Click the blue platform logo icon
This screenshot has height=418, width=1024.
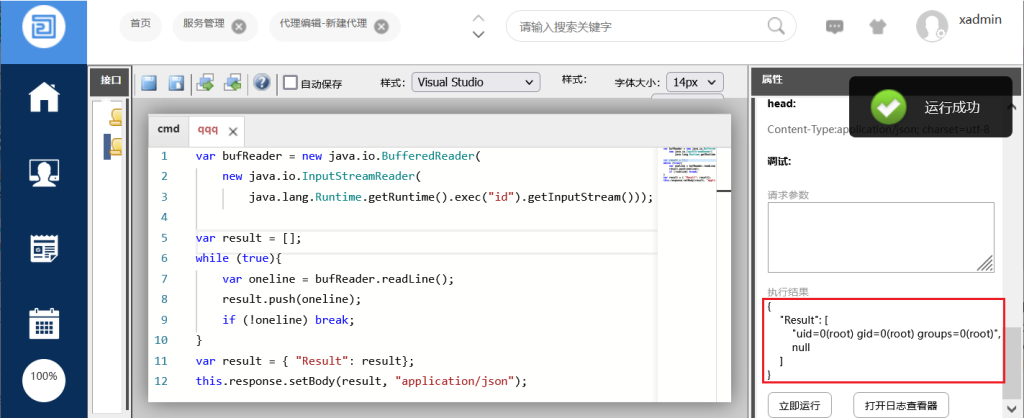(43, 27)
